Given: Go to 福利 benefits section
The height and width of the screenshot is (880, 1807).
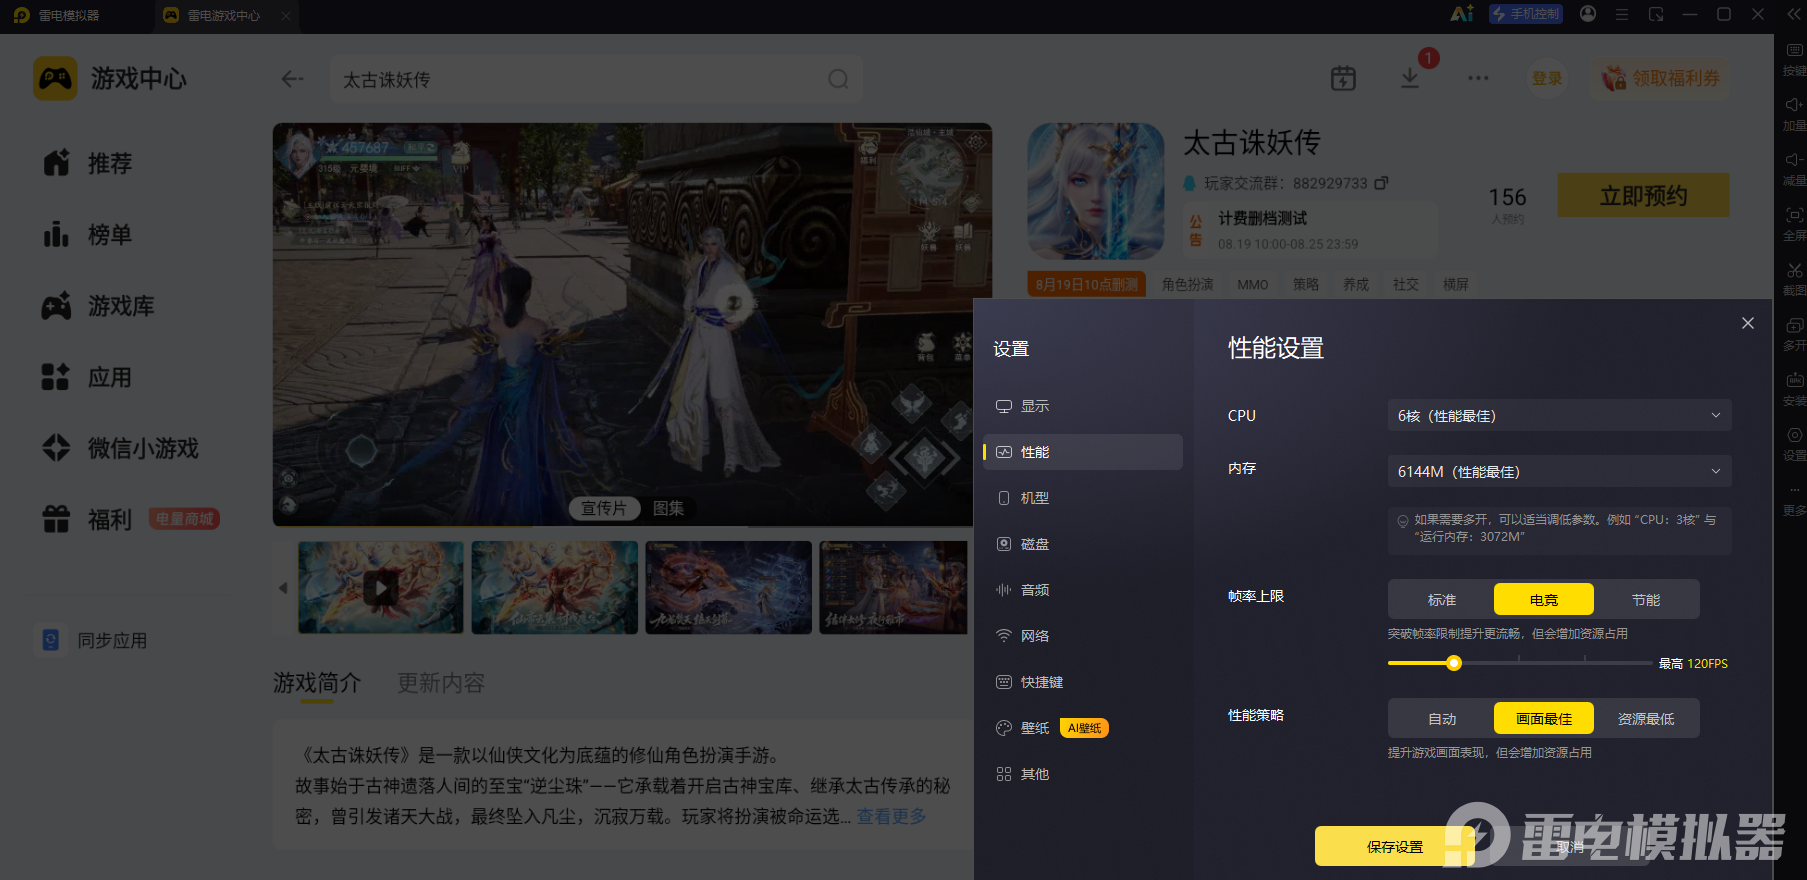Looking at the screenshot, I should pyautogui.click(x=88, y=520).
